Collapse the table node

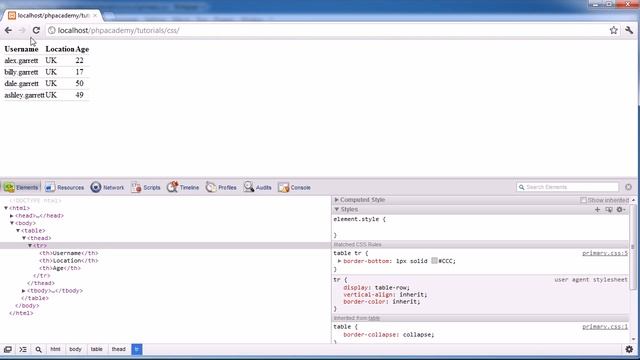[18, 231]
